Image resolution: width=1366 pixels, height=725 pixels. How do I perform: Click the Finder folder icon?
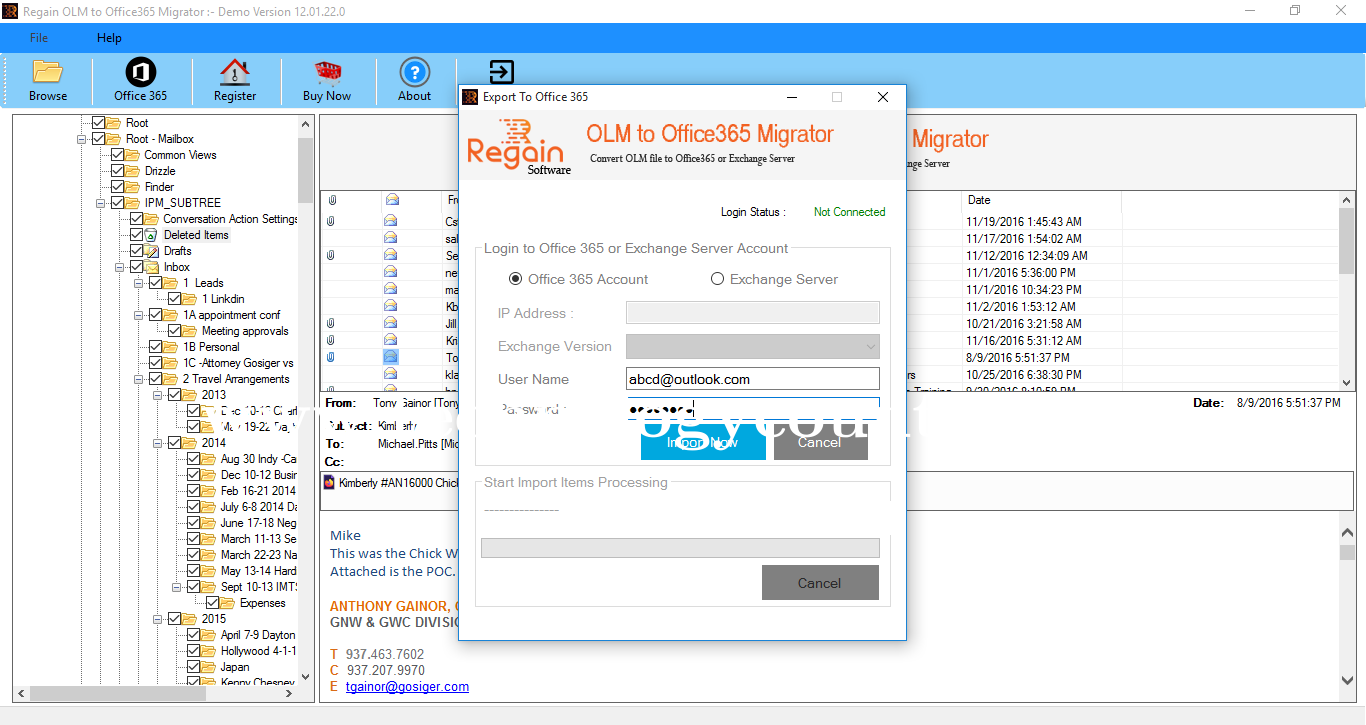point(132,187)
